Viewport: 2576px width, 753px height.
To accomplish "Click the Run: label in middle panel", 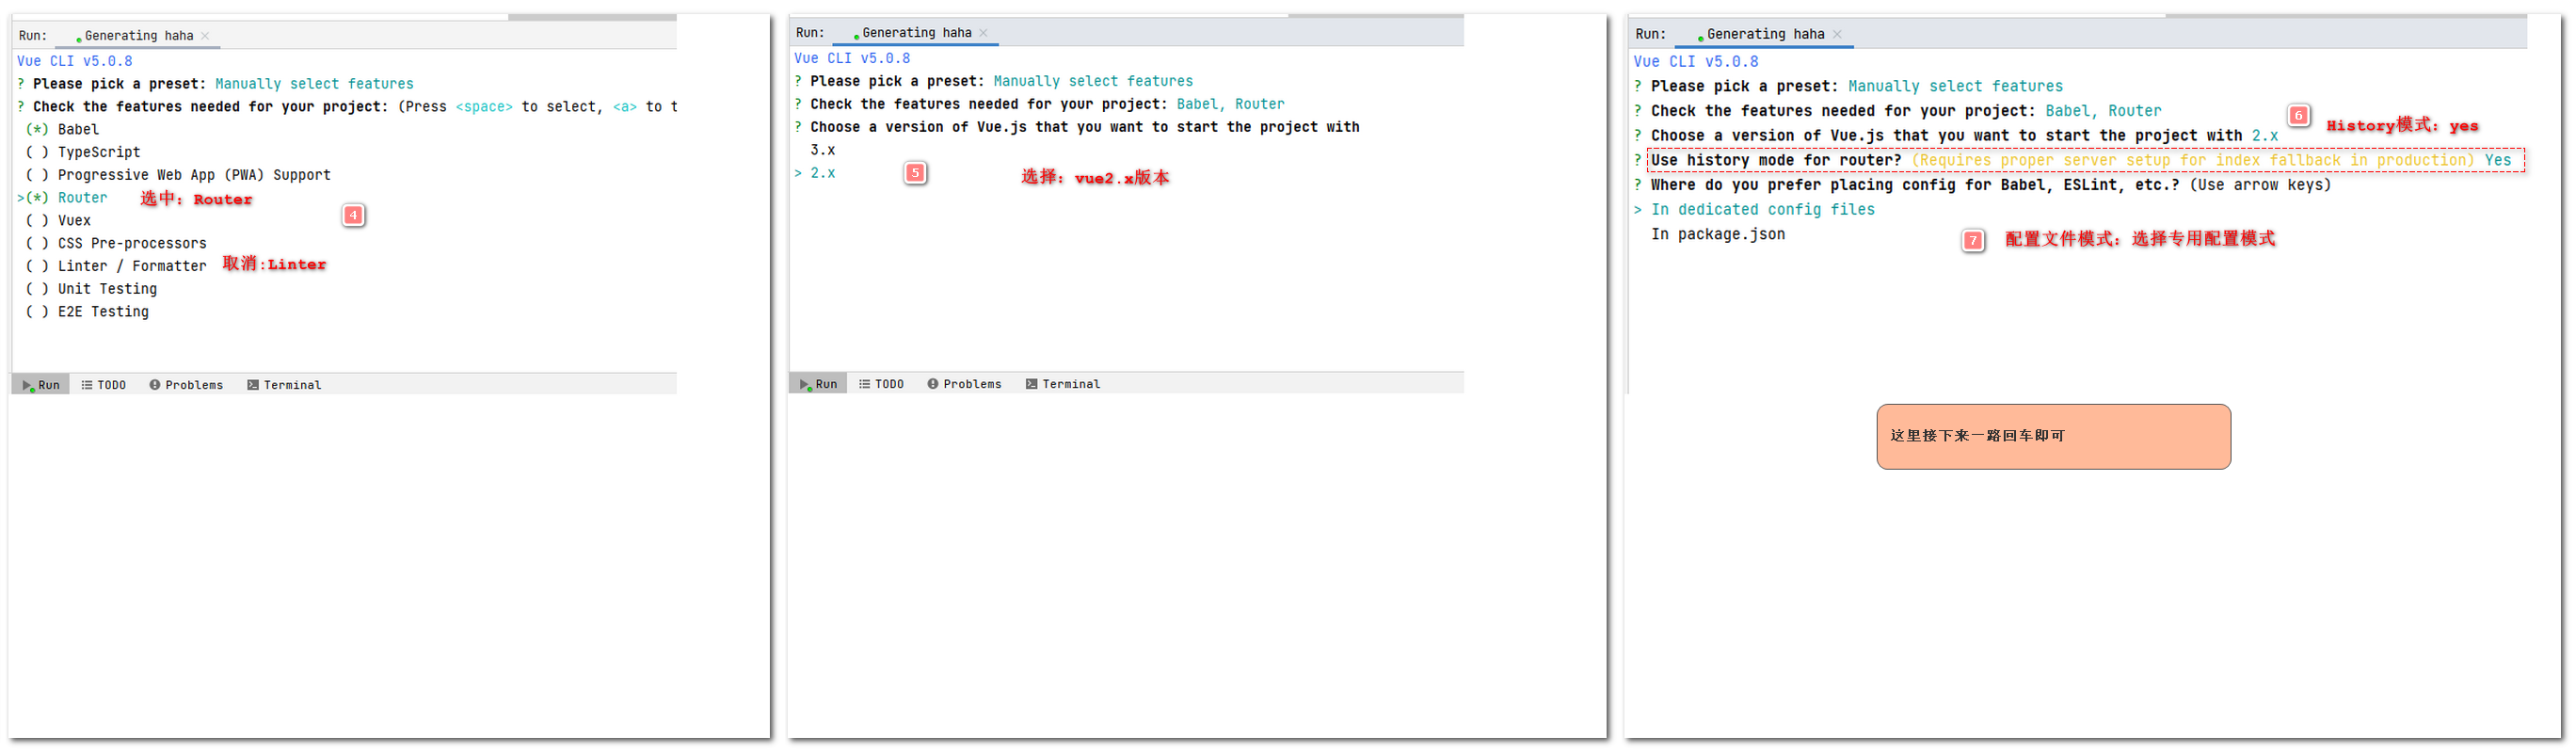I will (x=810, y=33).
